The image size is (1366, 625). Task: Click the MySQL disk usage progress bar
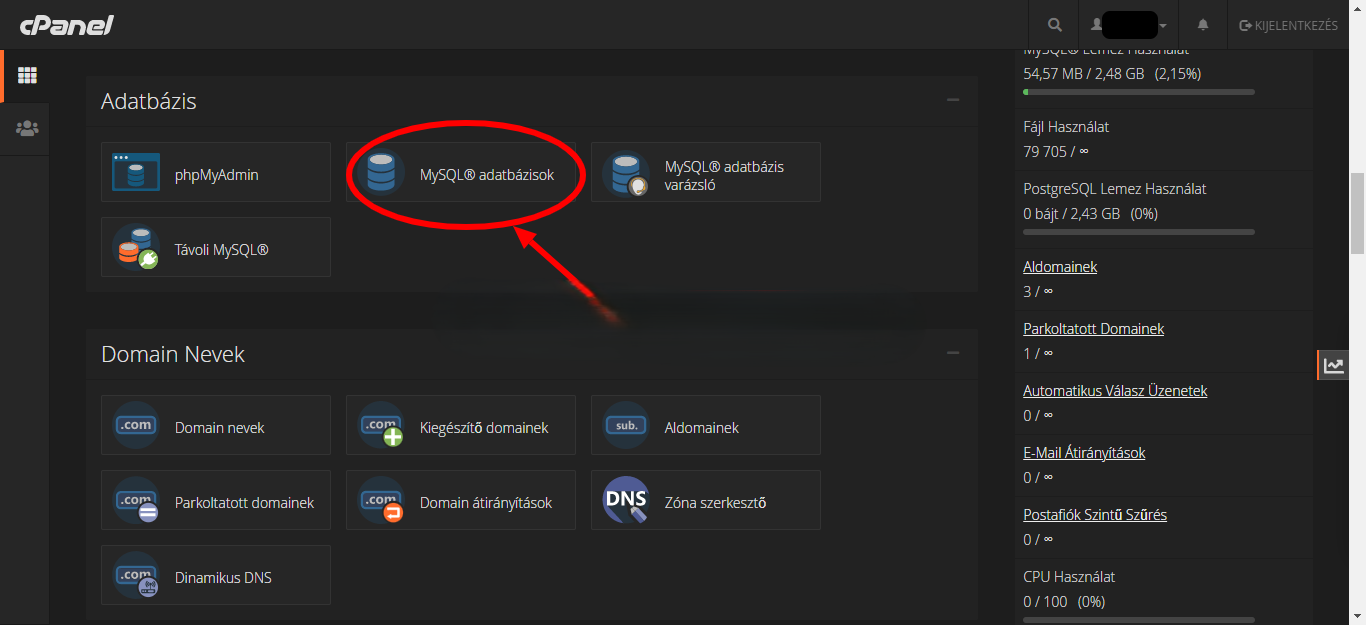pos(1139,92)
